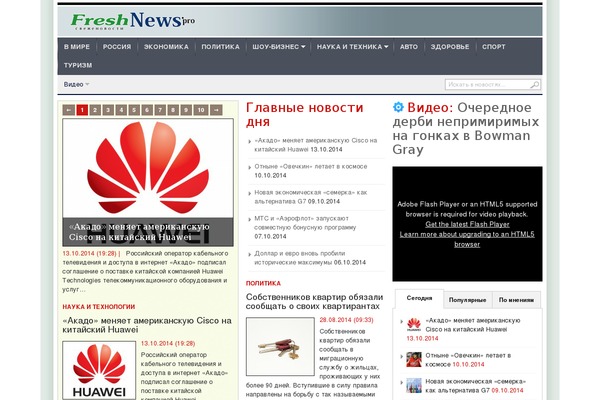The image size is (600, 400).
Task: Click the blue gear icon beside Видео
Action: pyautogui.click(x=398, y=107)
